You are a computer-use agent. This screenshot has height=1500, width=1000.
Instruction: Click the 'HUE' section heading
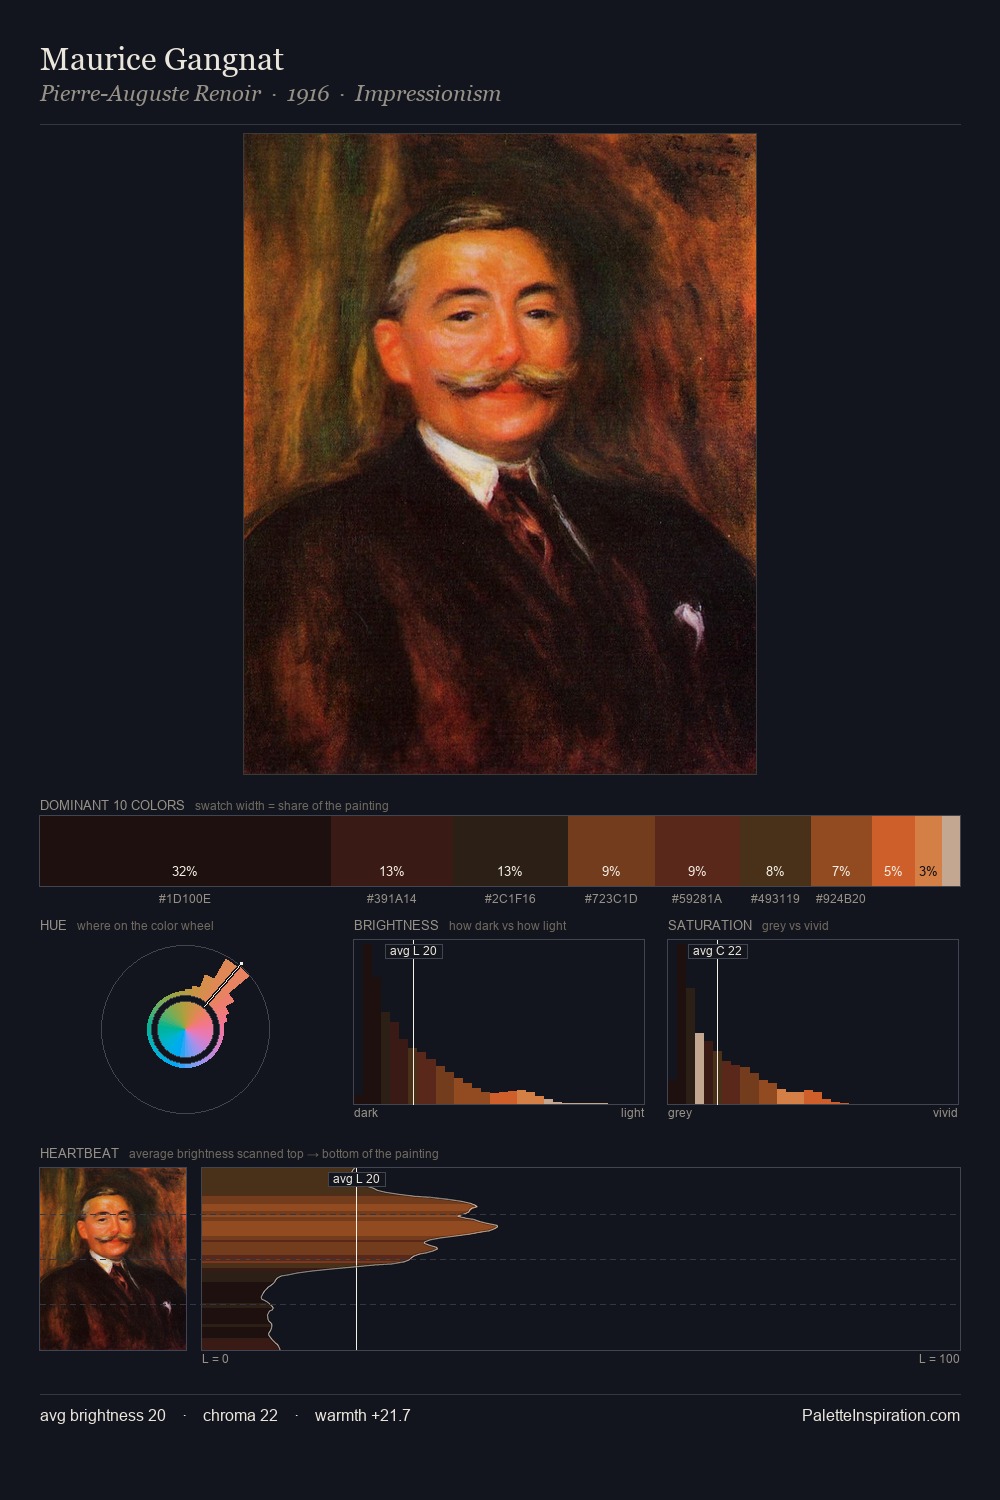point(53,925)
